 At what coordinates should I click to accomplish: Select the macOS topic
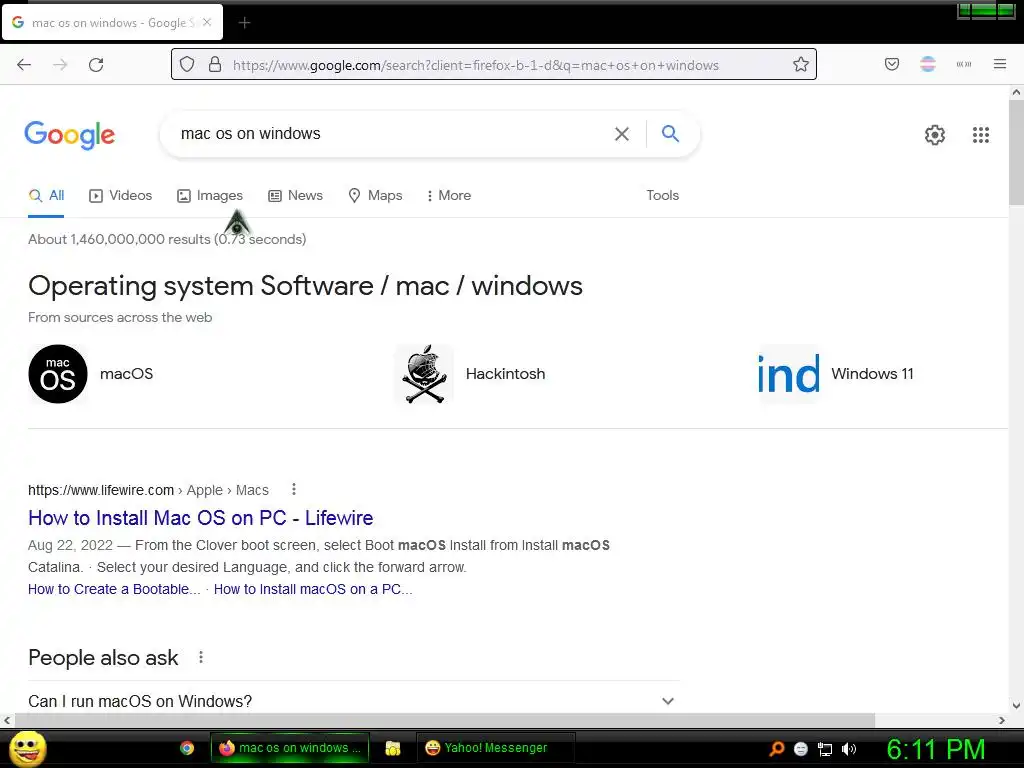click(x=91, y=374)
